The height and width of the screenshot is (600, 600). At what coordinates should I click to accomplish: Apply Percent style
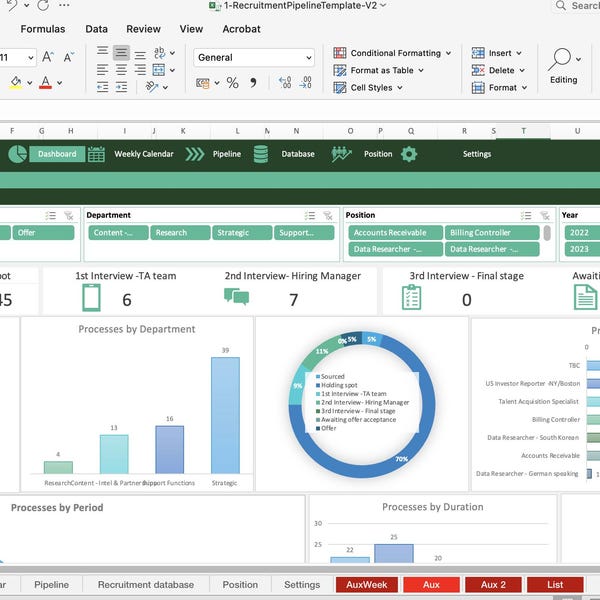pos(233,83)
